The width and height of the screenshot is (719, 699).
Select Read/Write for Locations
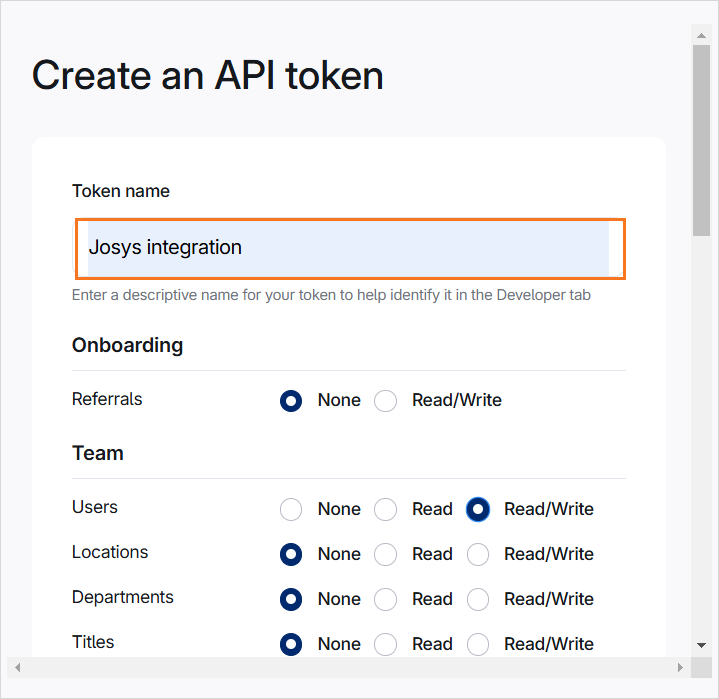pos(478,555)
